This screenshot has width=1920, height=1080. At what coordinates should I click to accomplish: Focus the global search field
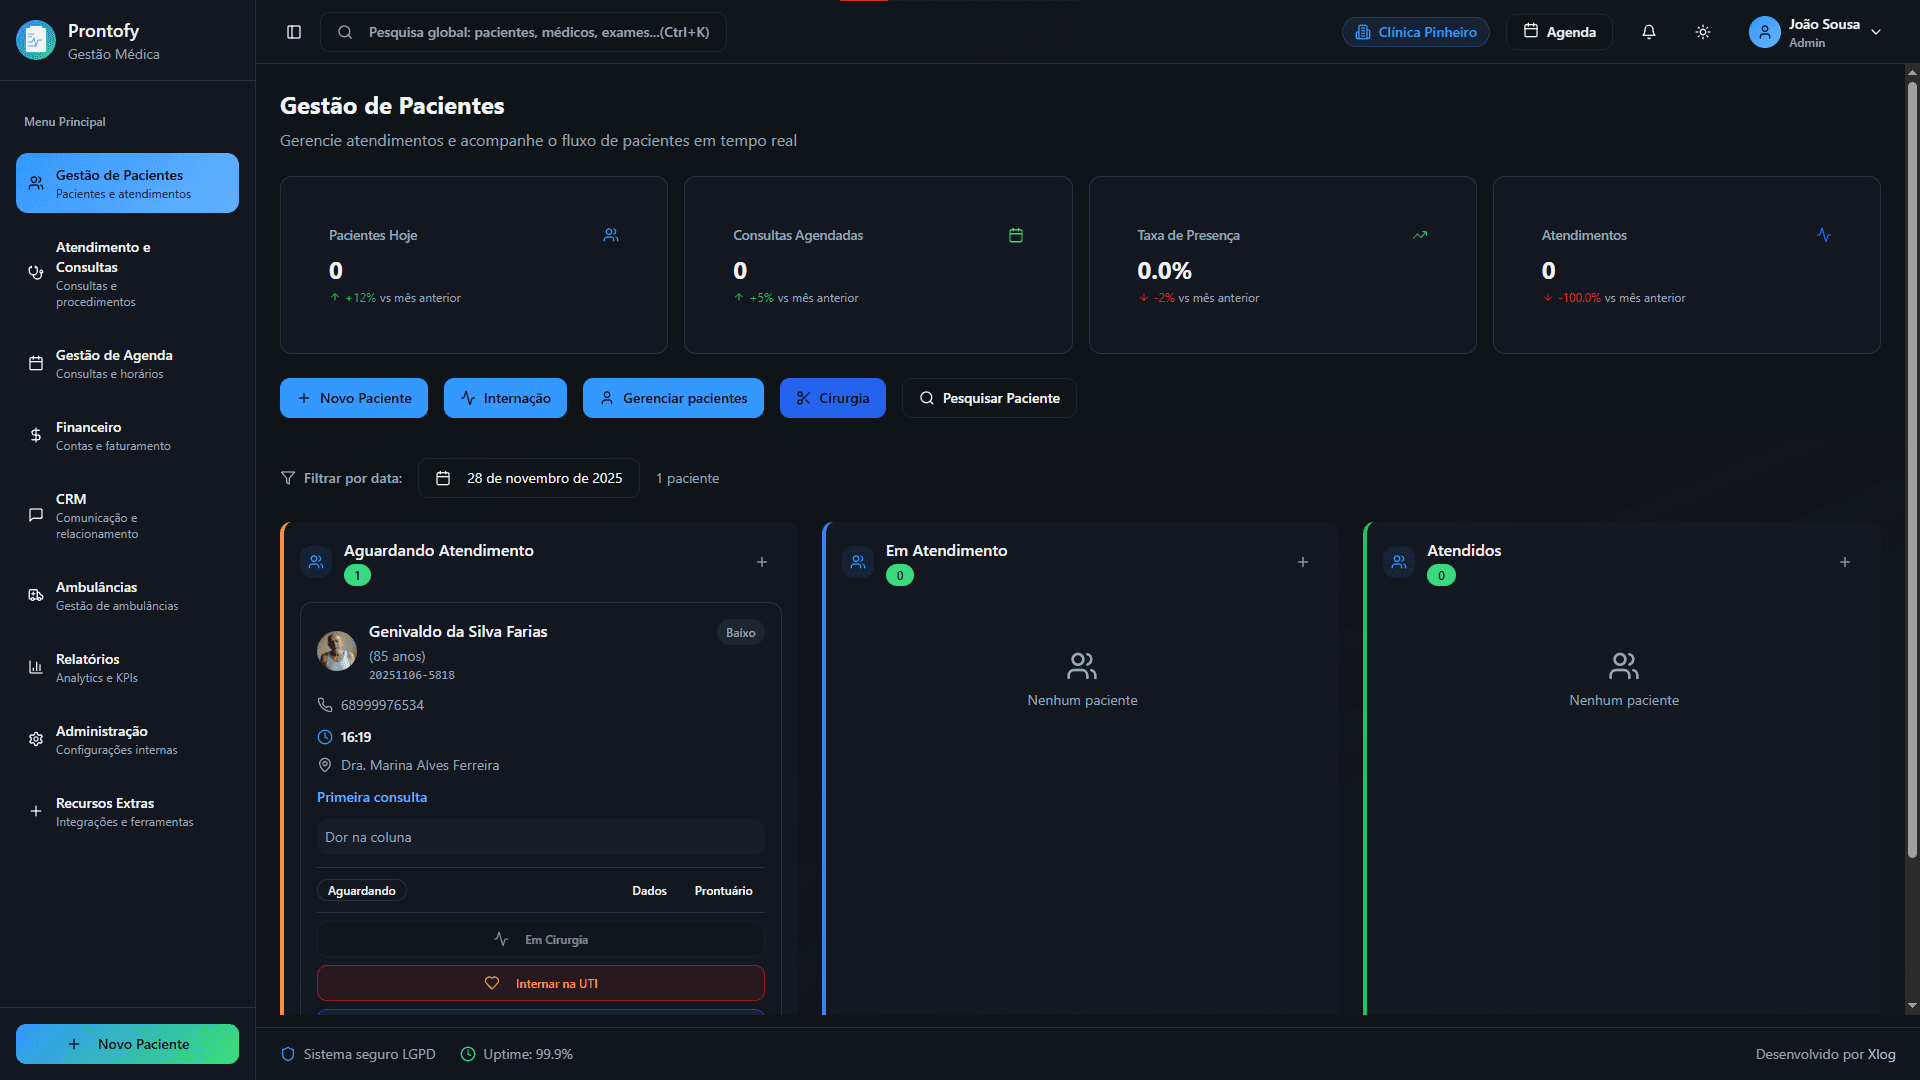tap(523, 32)
